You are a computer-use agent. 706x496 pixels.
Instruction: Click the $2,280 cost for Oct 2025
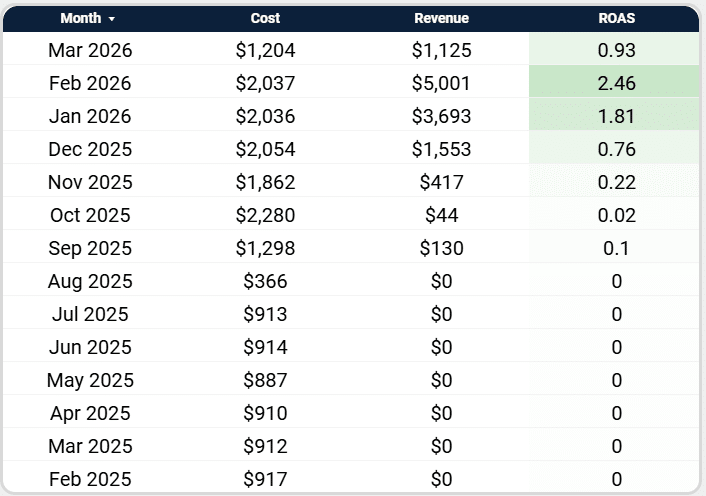click(265, 215)
